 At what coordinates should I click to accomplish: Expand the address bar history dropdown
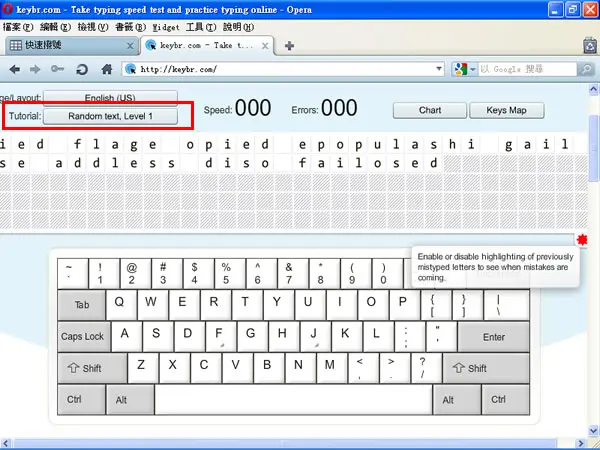439,69
